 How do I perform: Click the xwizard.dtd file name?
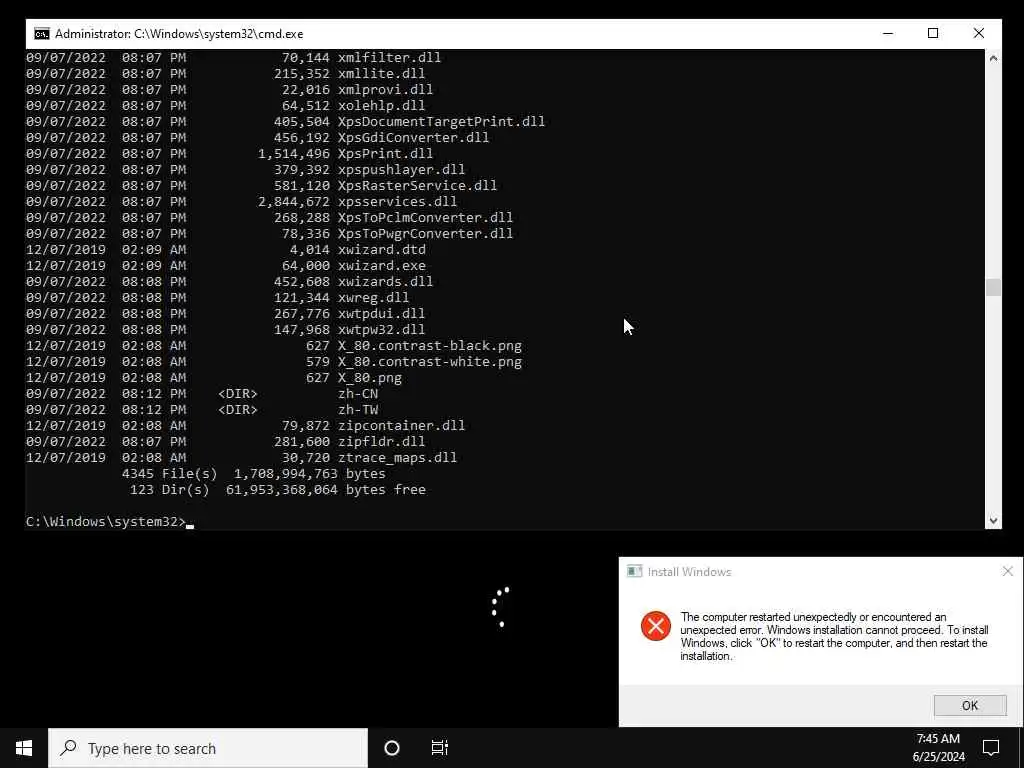(x=381, y=249)
